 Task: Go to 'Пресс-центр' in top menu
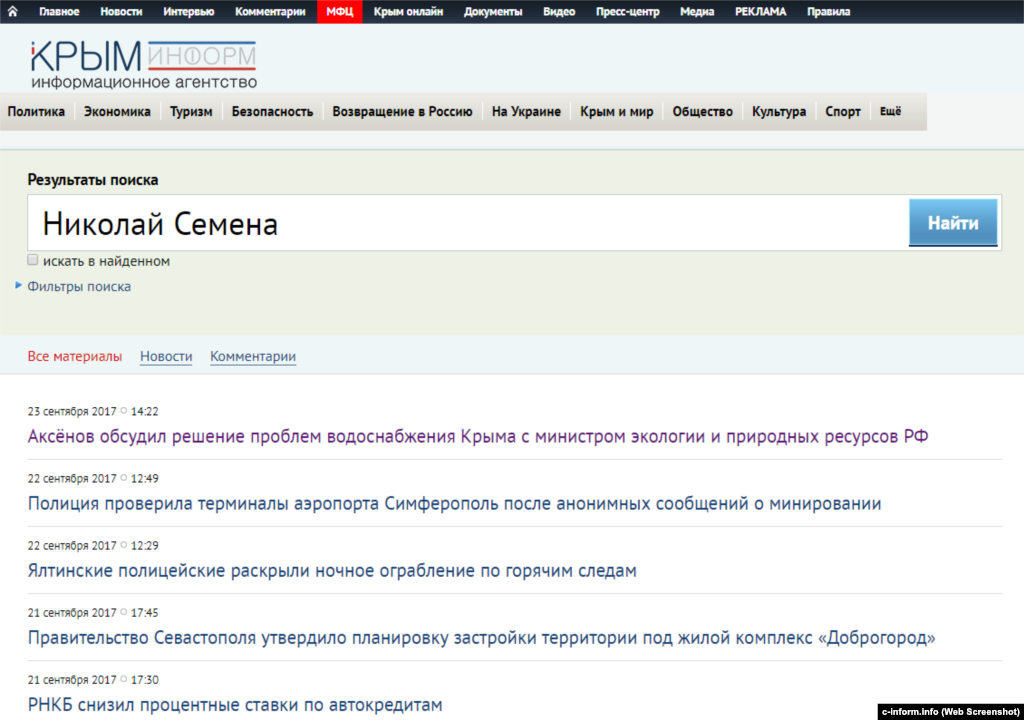pos(629,12)
